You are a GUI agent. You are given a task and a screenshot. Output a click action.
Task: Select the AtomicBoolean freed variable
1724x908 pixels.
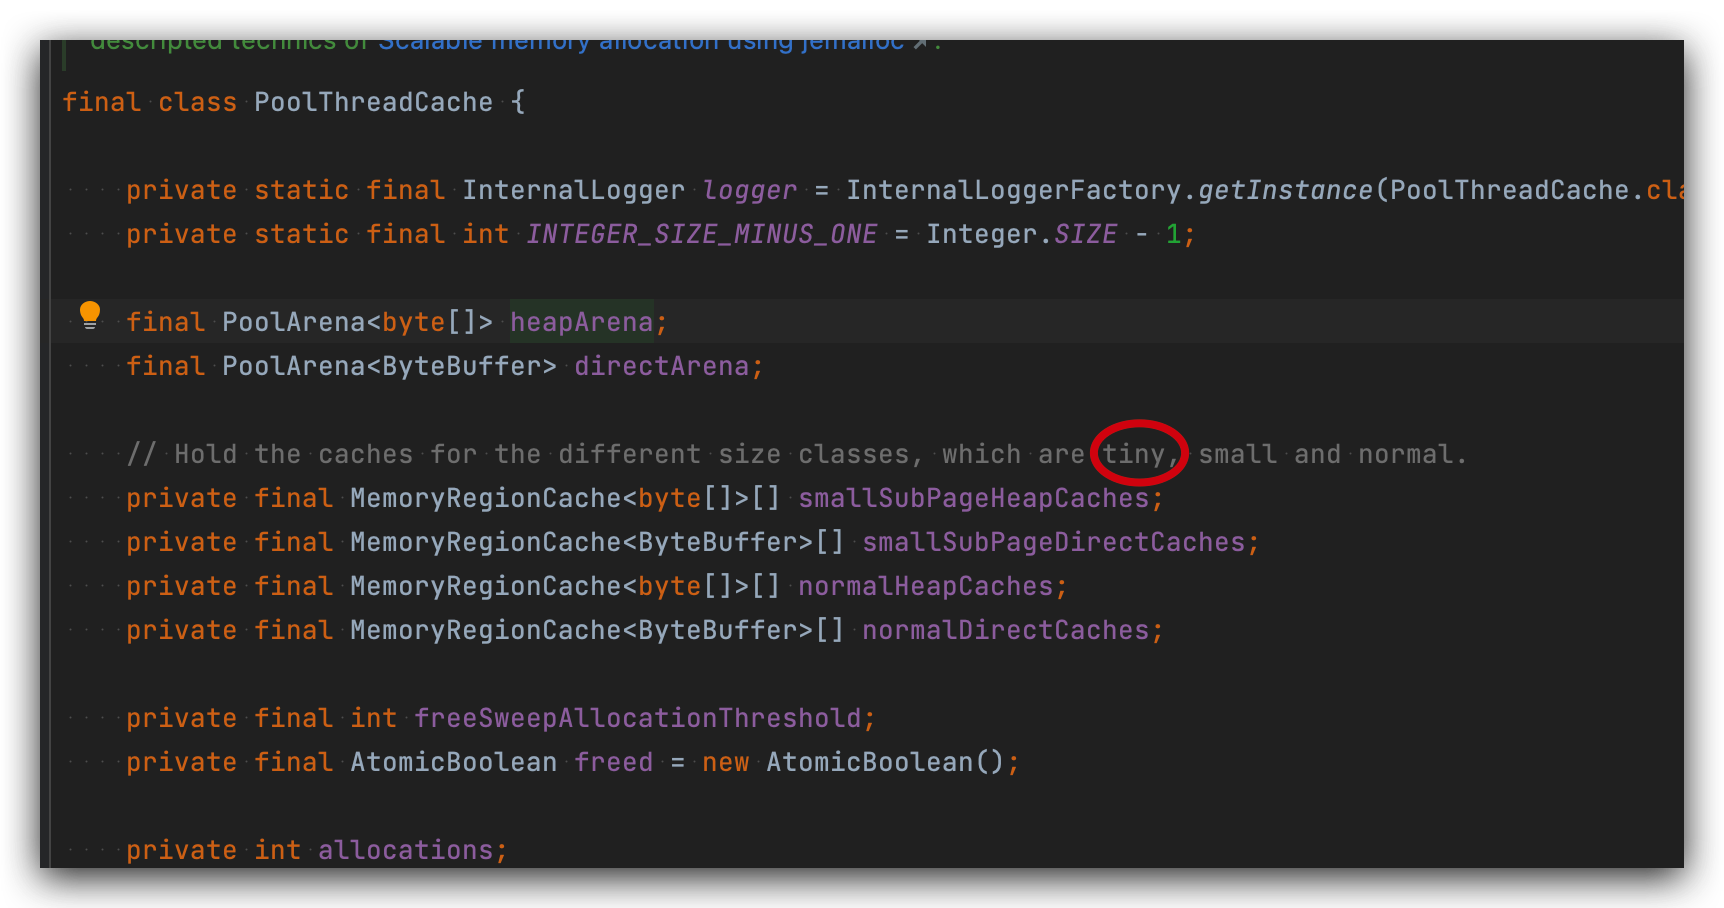(x=613, y=761)
